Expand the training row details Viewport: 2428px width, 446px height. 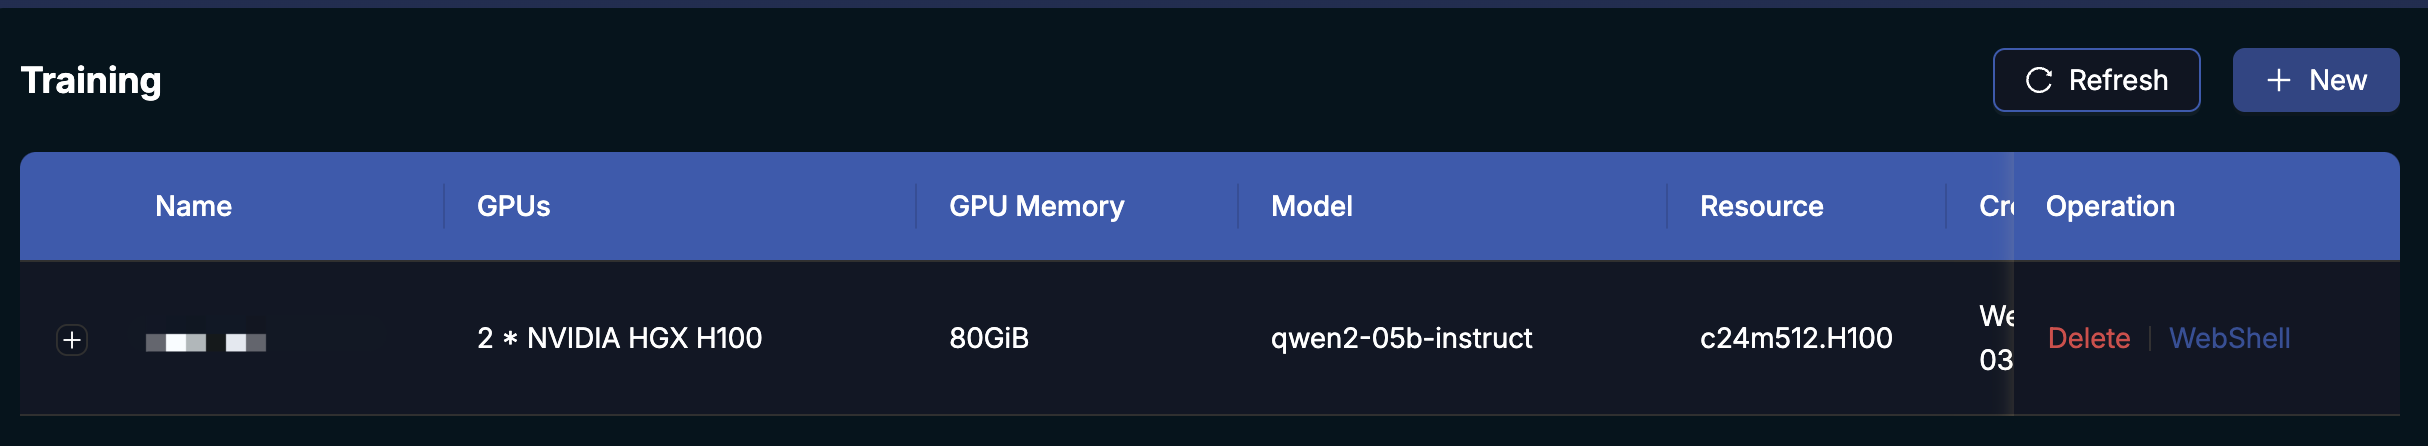click(x=72, y=340)
